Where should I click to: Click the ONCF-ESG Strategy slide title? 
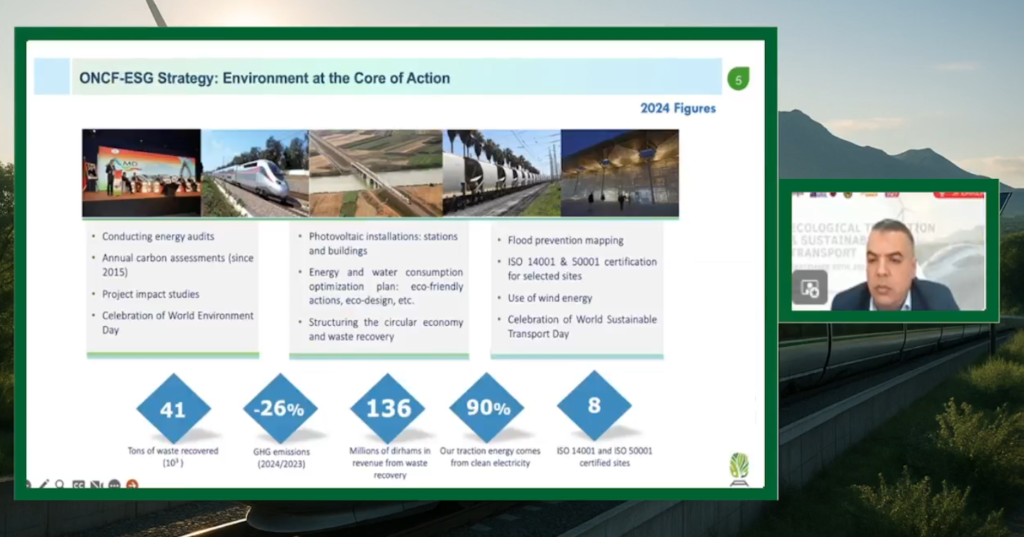pyautogui.click(x=264, y=78)
